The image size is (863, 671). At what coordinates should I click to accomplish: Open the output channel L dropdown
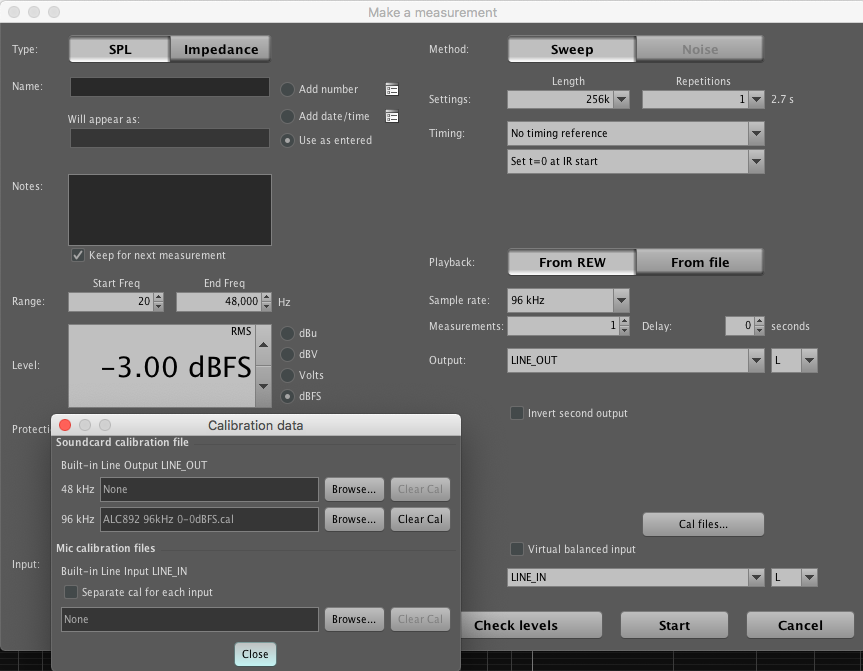click(x=809, y=361)
